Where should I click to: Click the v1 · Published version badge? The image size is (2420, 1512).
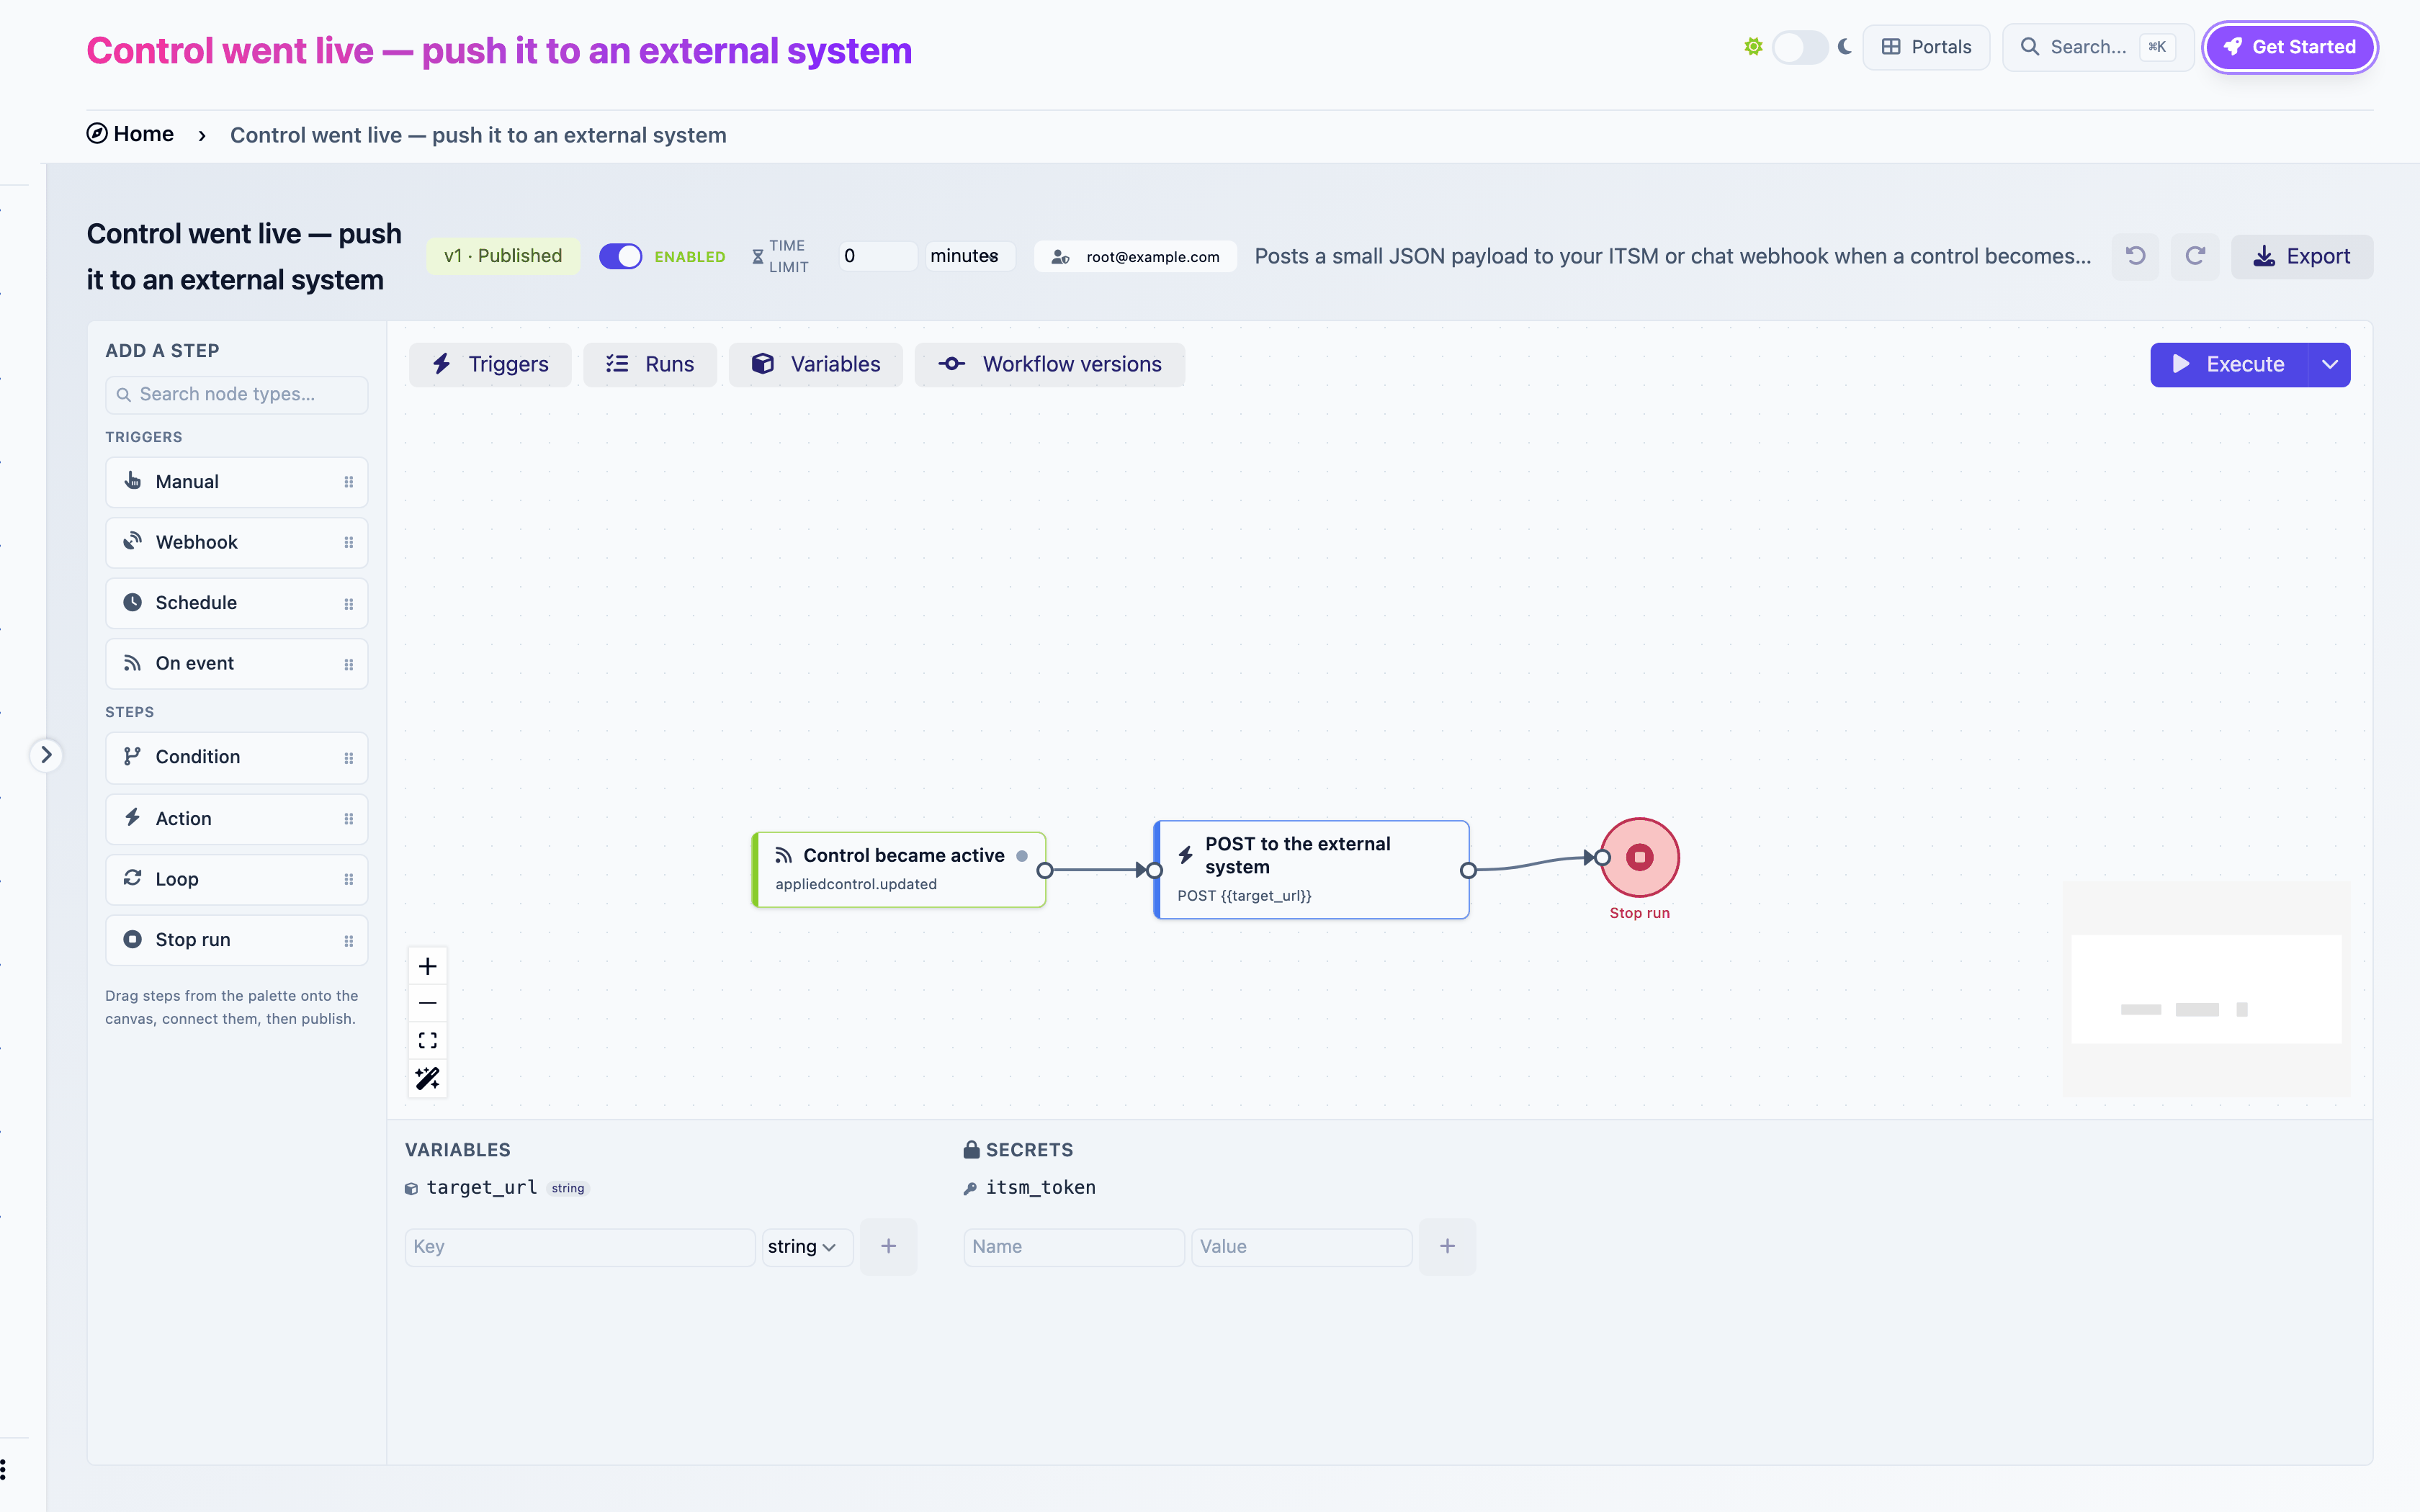tap(503, 256)
